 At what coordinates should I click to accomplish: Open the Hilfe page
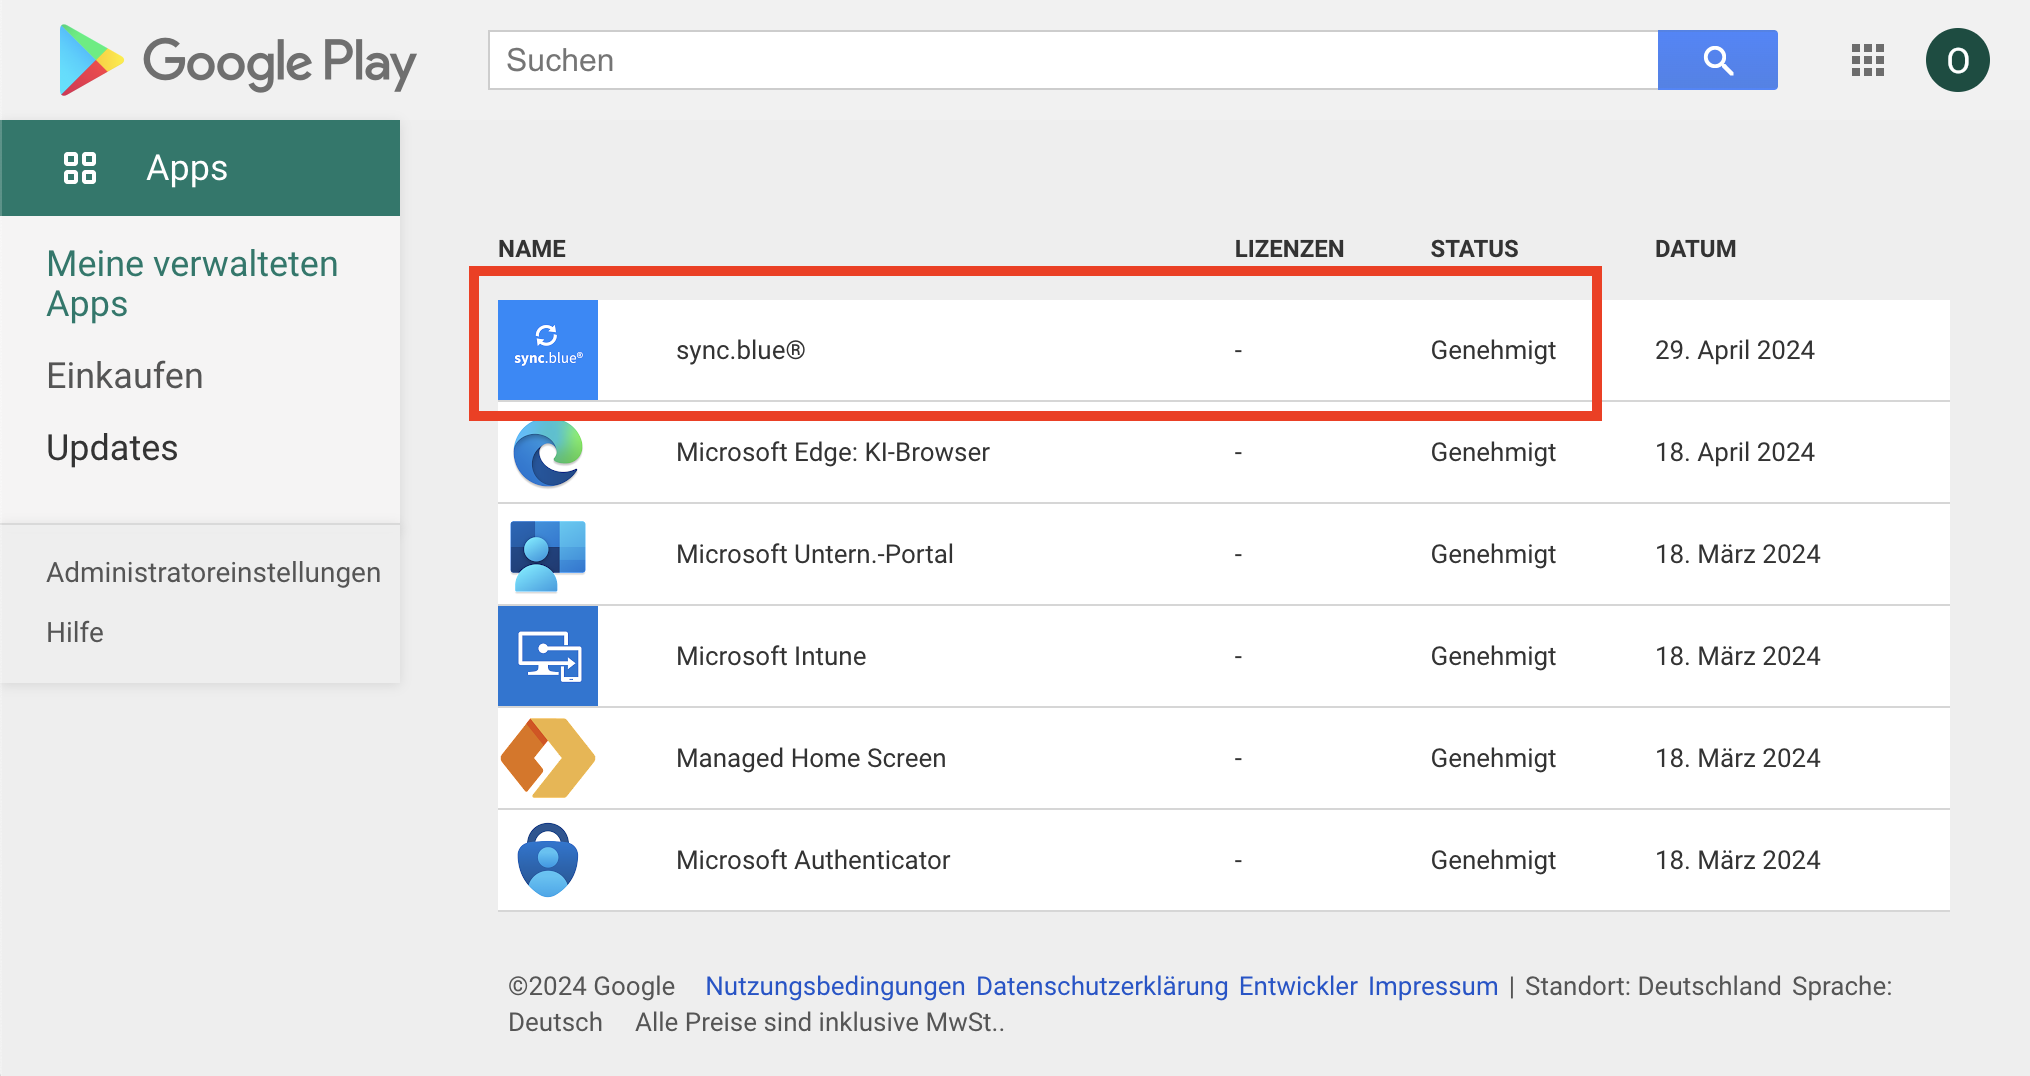[x=75, y=632]
